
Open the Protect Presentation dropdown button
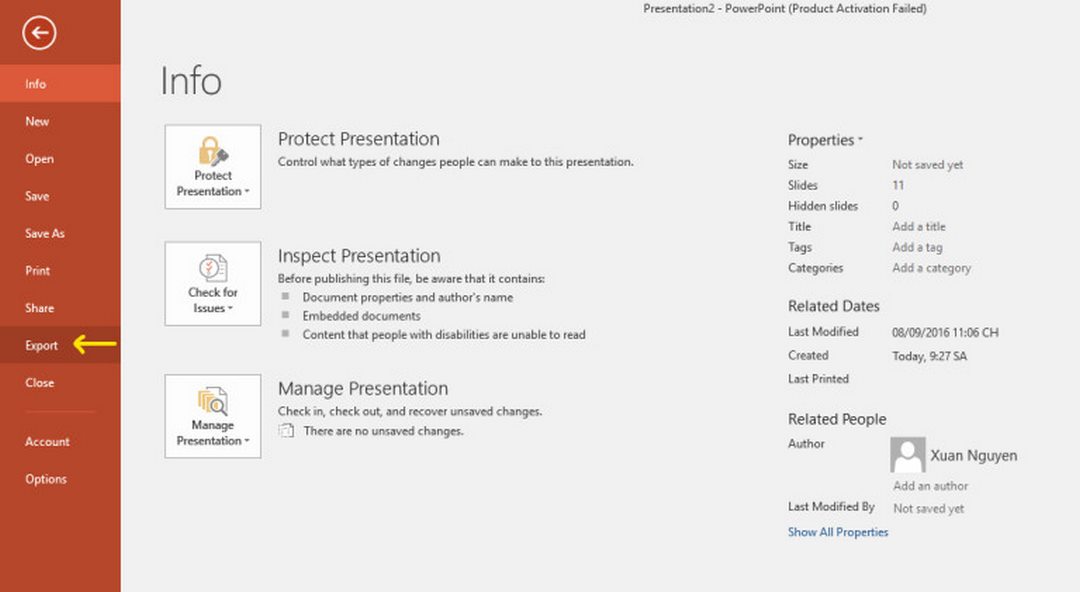pos(213,167)
